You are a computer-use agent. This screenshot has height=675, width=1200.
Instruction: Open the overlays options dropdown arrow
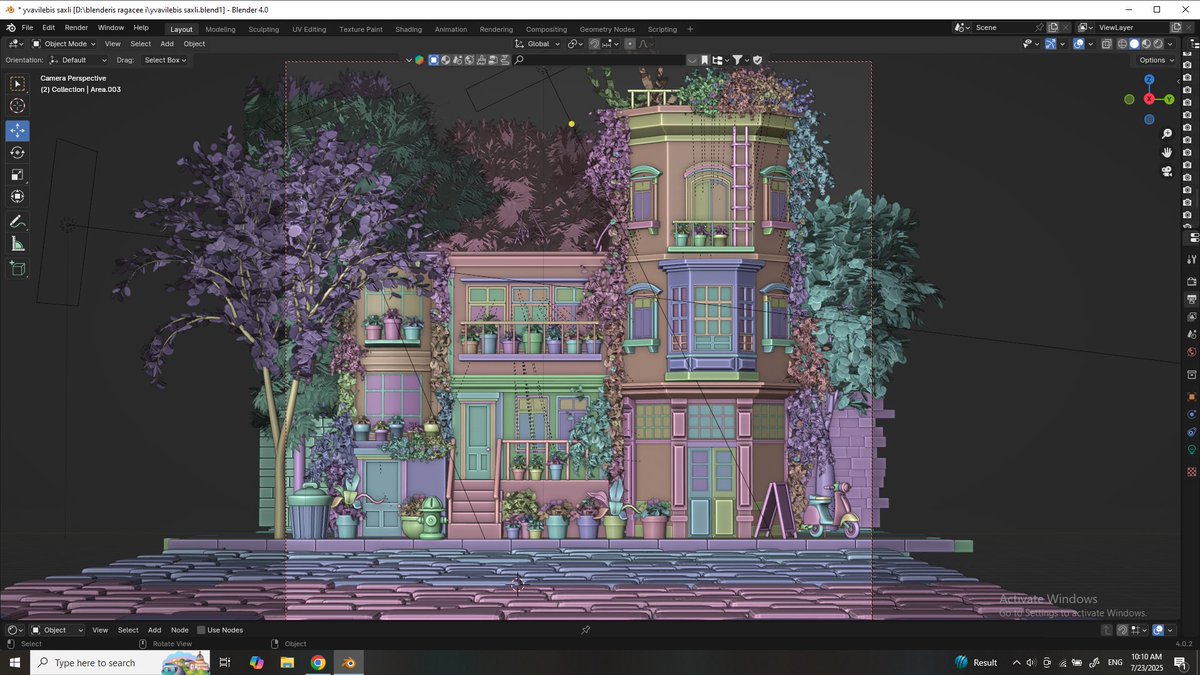1090,44
